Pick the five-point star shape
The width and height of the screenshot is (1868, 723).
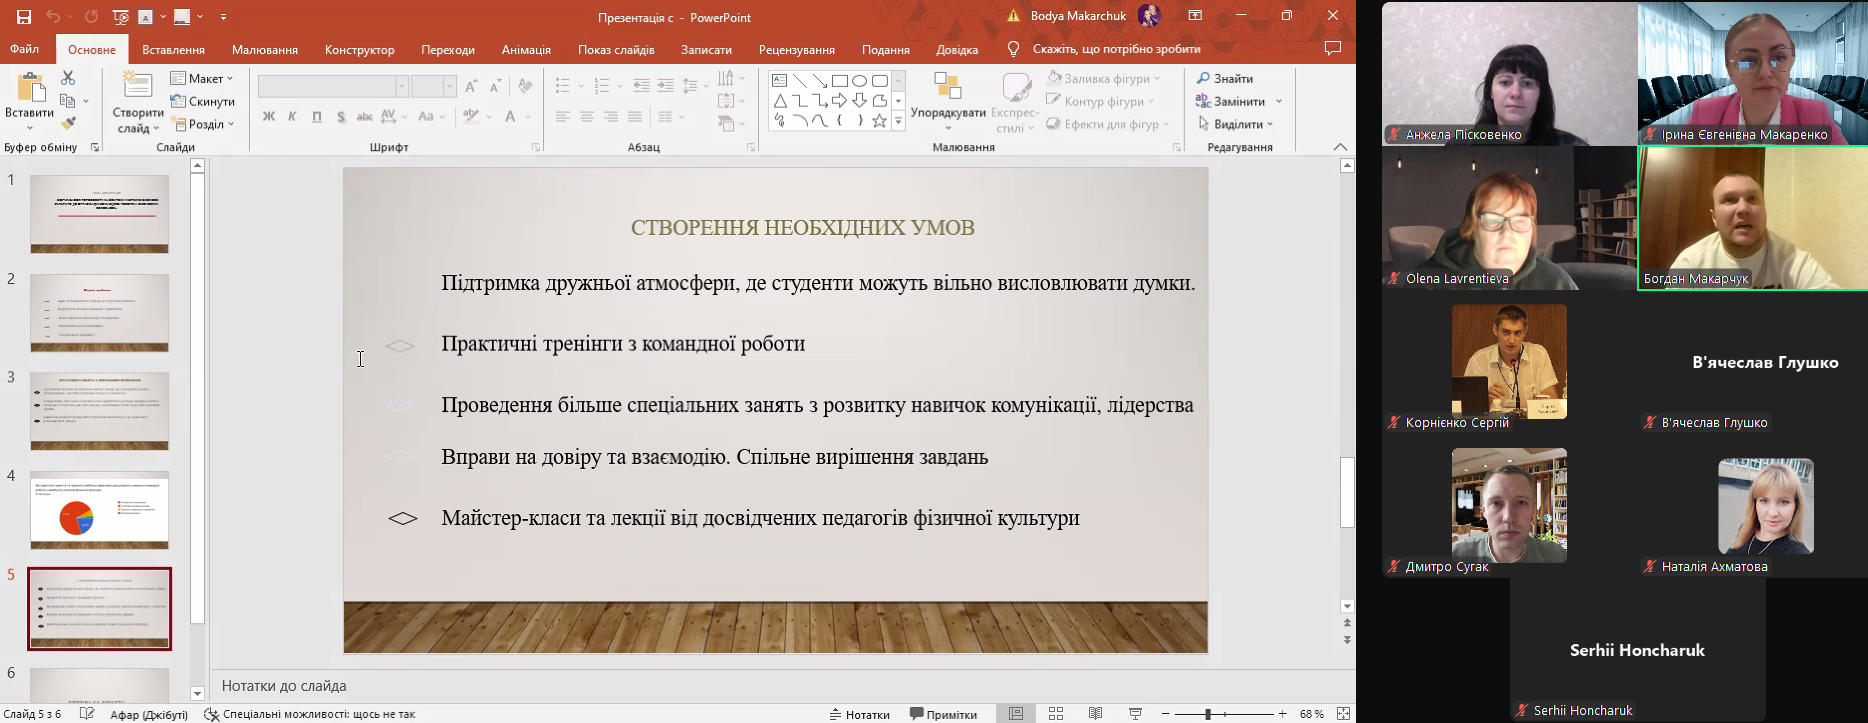pos(880,121)
